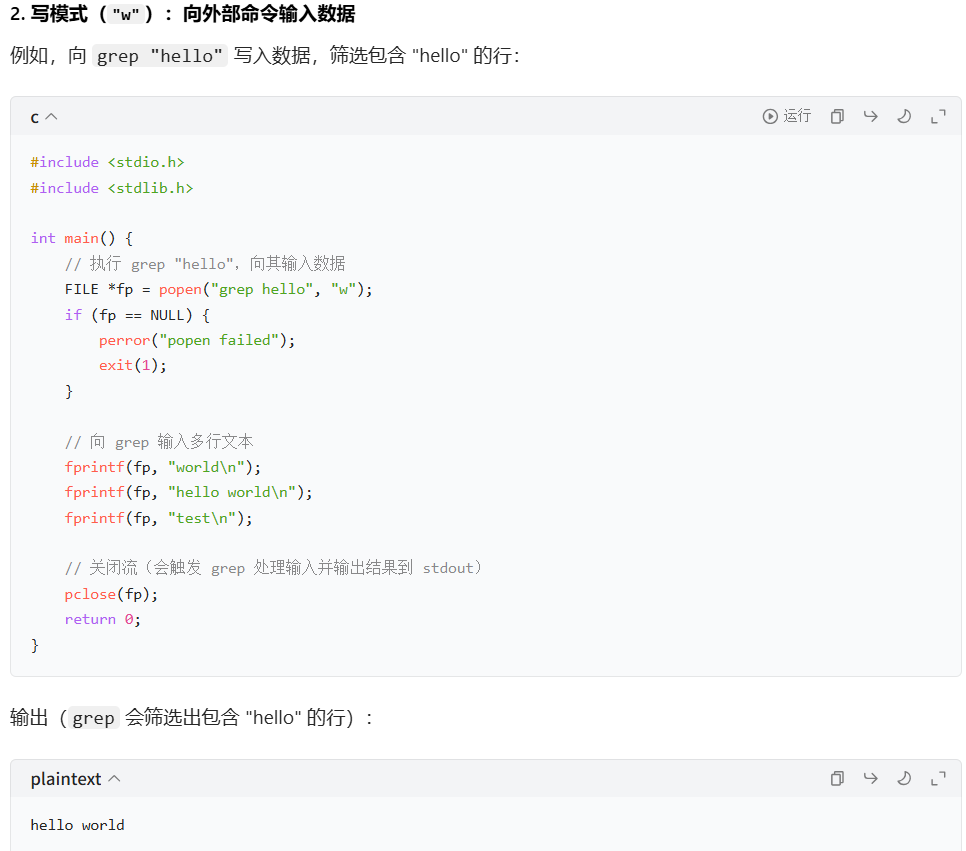Click the comment mentioning stdout
This screenshot has height=851, width=966.
(274, 568)
